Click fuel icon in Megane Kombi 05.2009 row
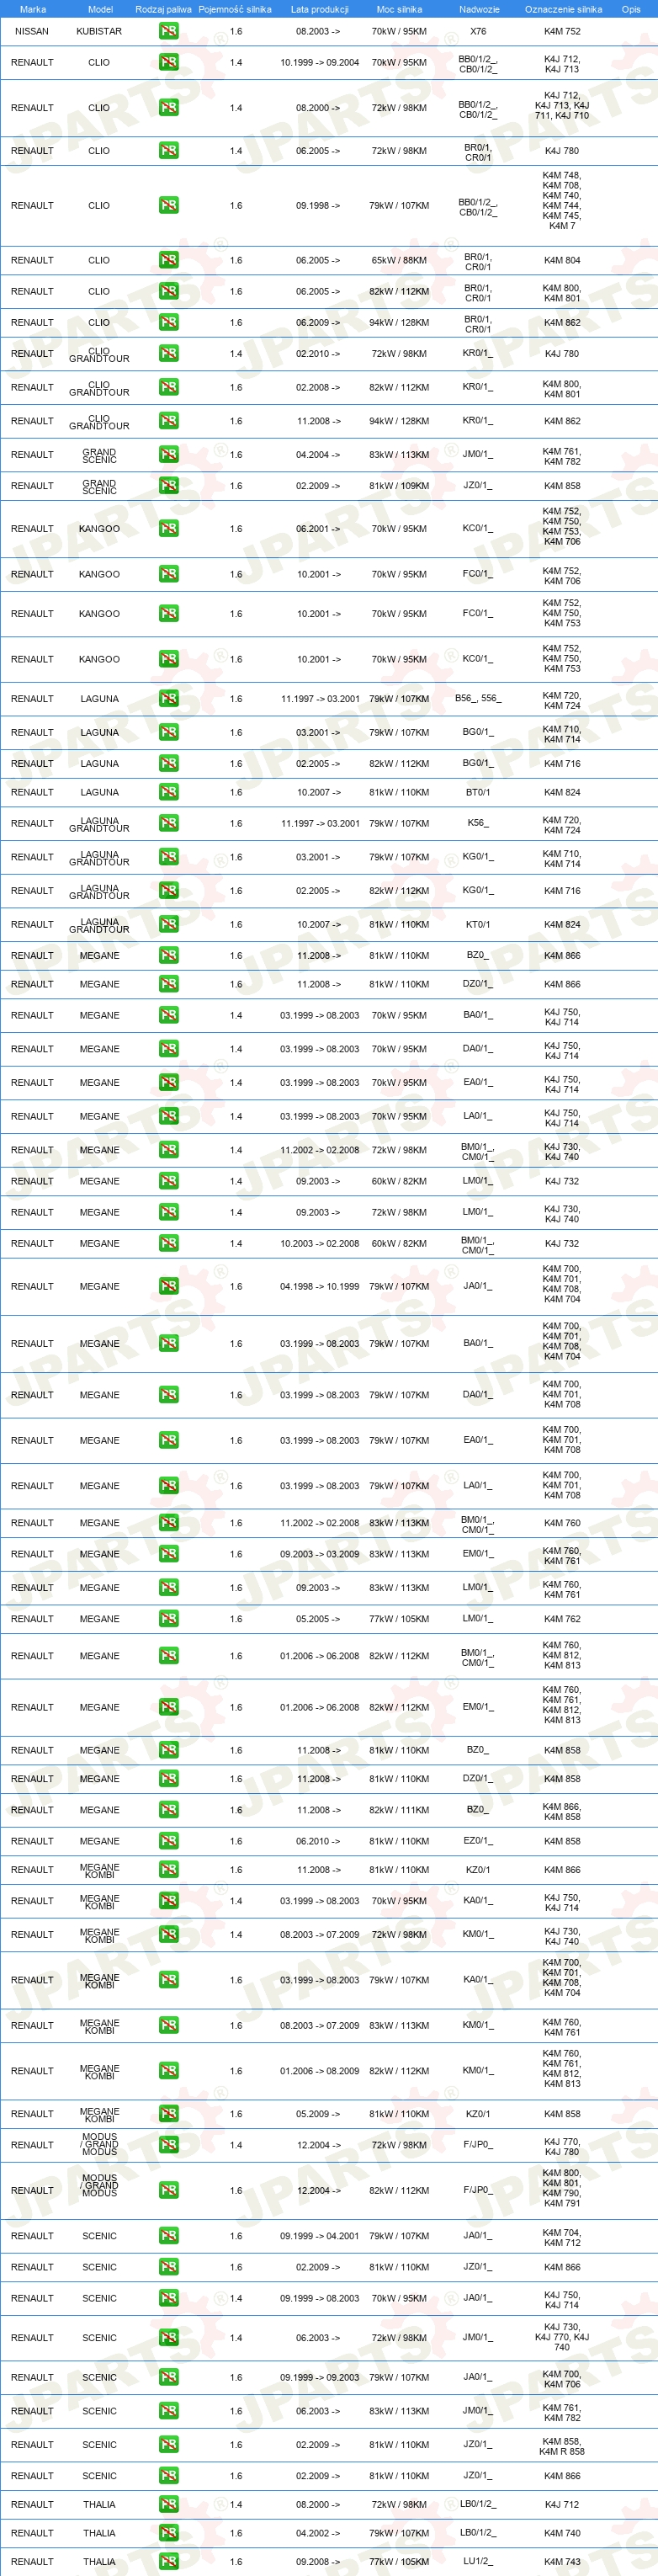 (168, 2113)
